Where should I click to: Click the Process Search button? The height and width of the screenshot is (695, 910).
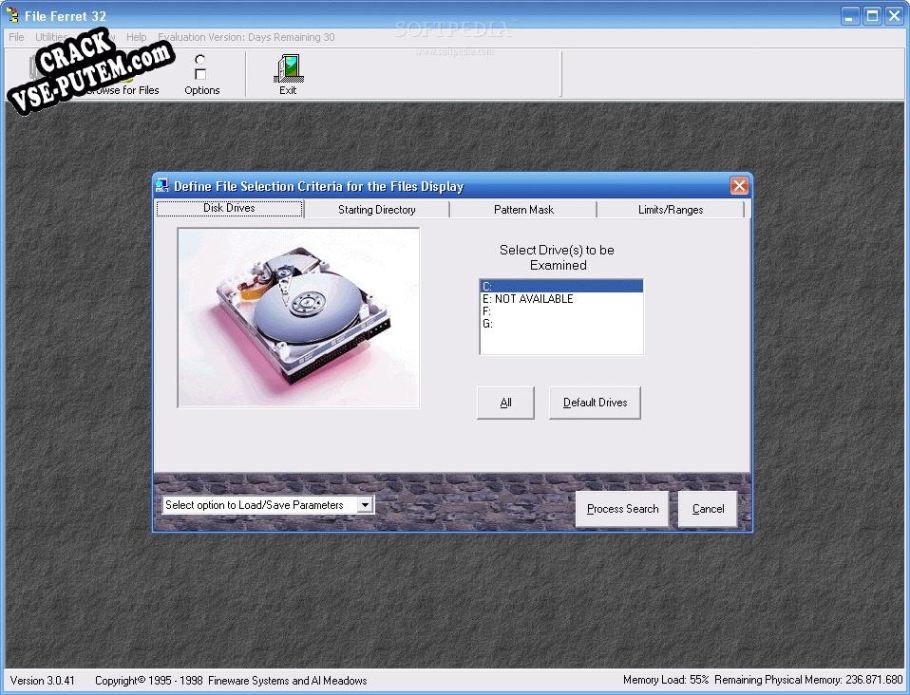tap(622, 509)
